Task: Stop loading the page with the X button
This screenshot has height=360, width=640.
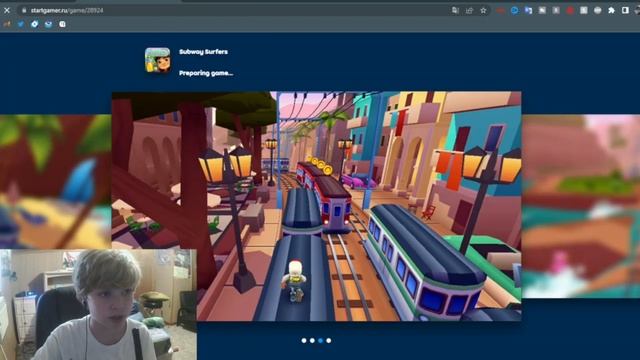Action: click(x=7, y=10)
